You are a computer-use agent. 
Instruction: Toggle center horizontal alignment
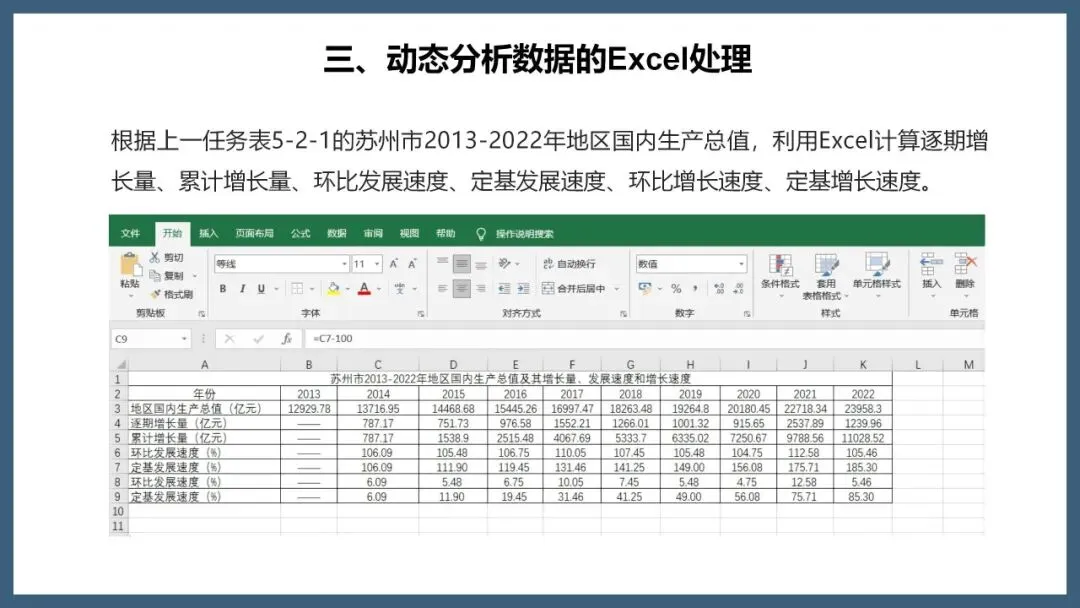pos(461,289)
